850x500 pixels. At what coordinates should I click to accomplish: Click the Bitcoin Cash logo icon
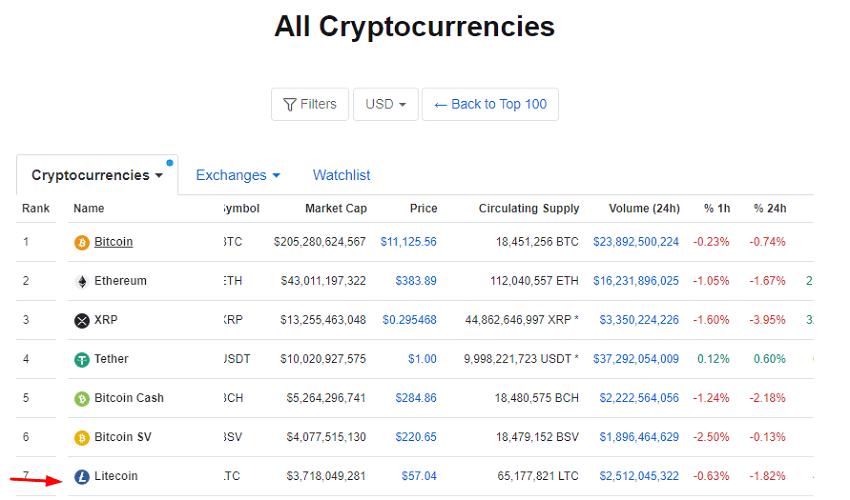pyautogui.click(x=82, y=399)
